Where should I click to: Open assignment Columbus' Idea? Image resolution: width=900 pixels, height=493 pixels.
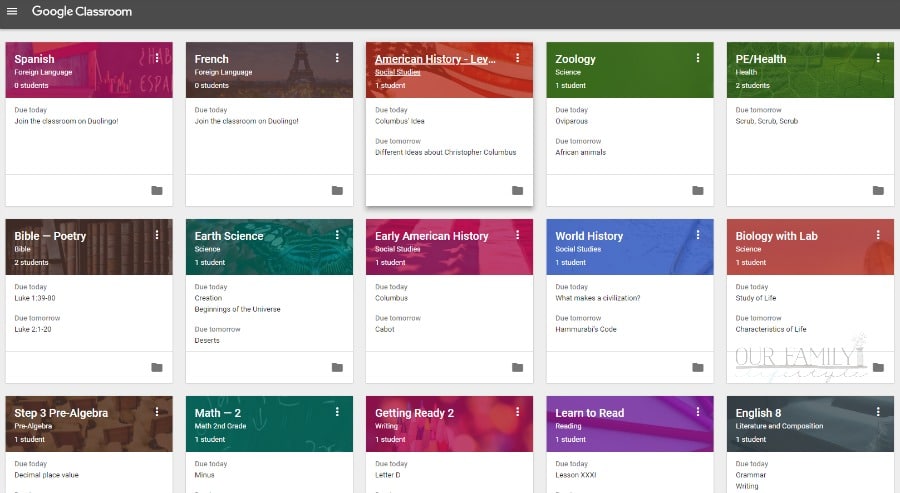tap(399, 121)
